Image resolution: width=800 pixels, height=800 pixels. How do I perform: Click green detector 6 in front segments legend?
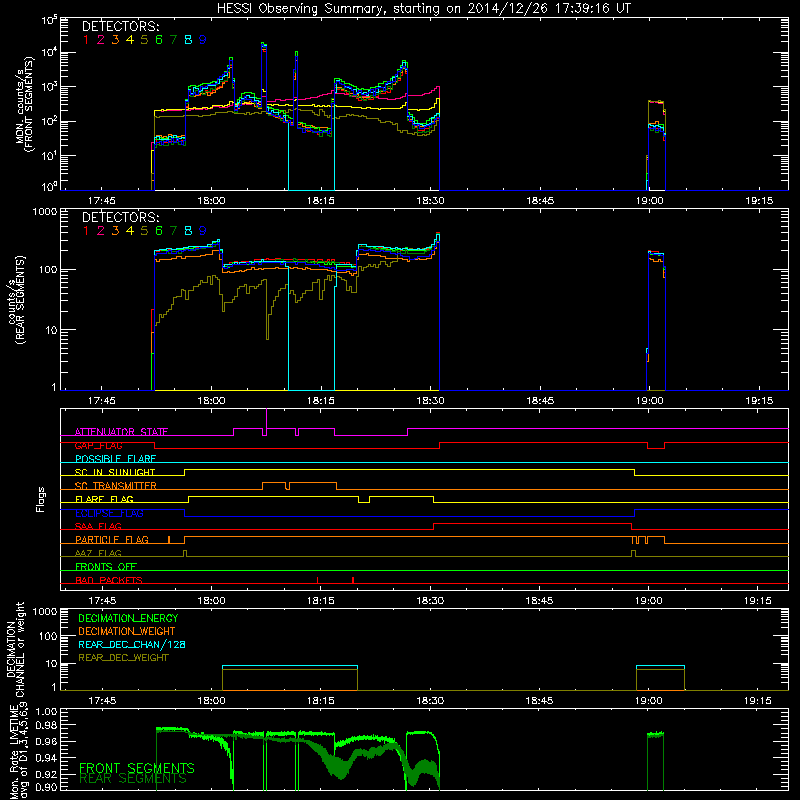click(159, 40)
